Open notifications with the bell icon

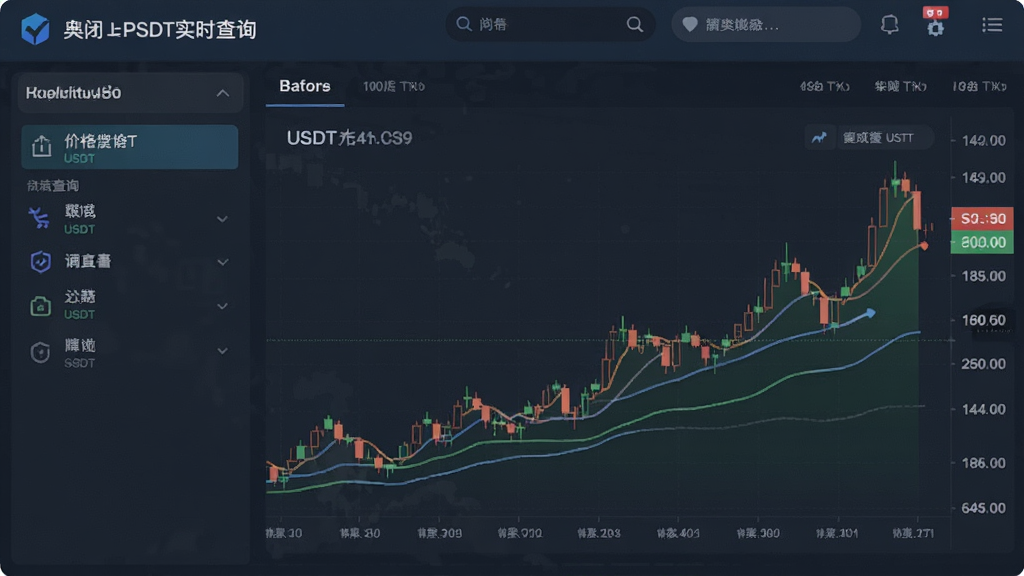point(889,25)
